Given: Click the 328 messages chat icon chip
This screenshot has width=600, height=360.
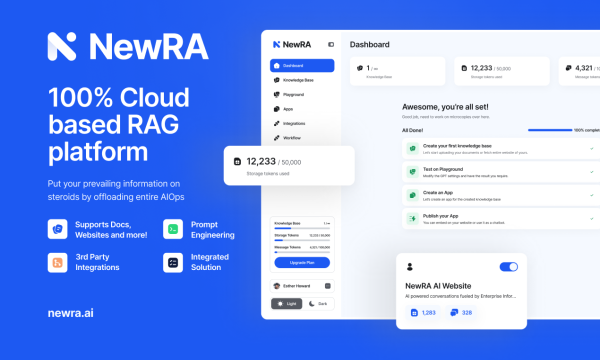Looking at the screenshot, I should pyautogui.click(x=461, y=313).
